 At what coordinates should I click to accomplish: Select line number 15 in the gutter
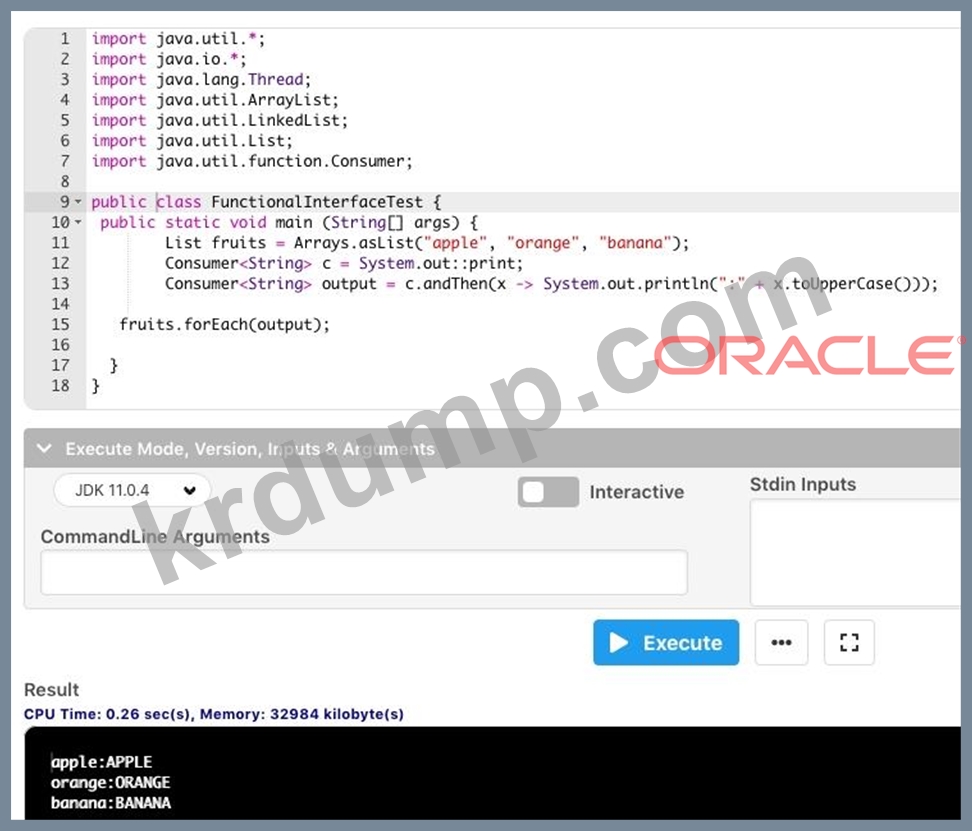[60, 324]
